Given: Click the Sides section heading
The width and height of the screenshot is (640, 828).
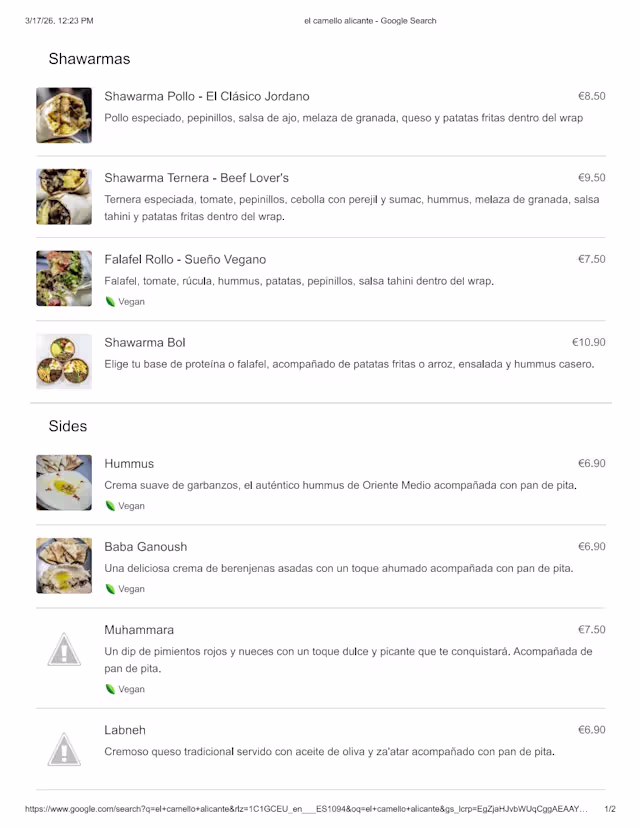Looking at the screenshot, I should tap(68, 426).
